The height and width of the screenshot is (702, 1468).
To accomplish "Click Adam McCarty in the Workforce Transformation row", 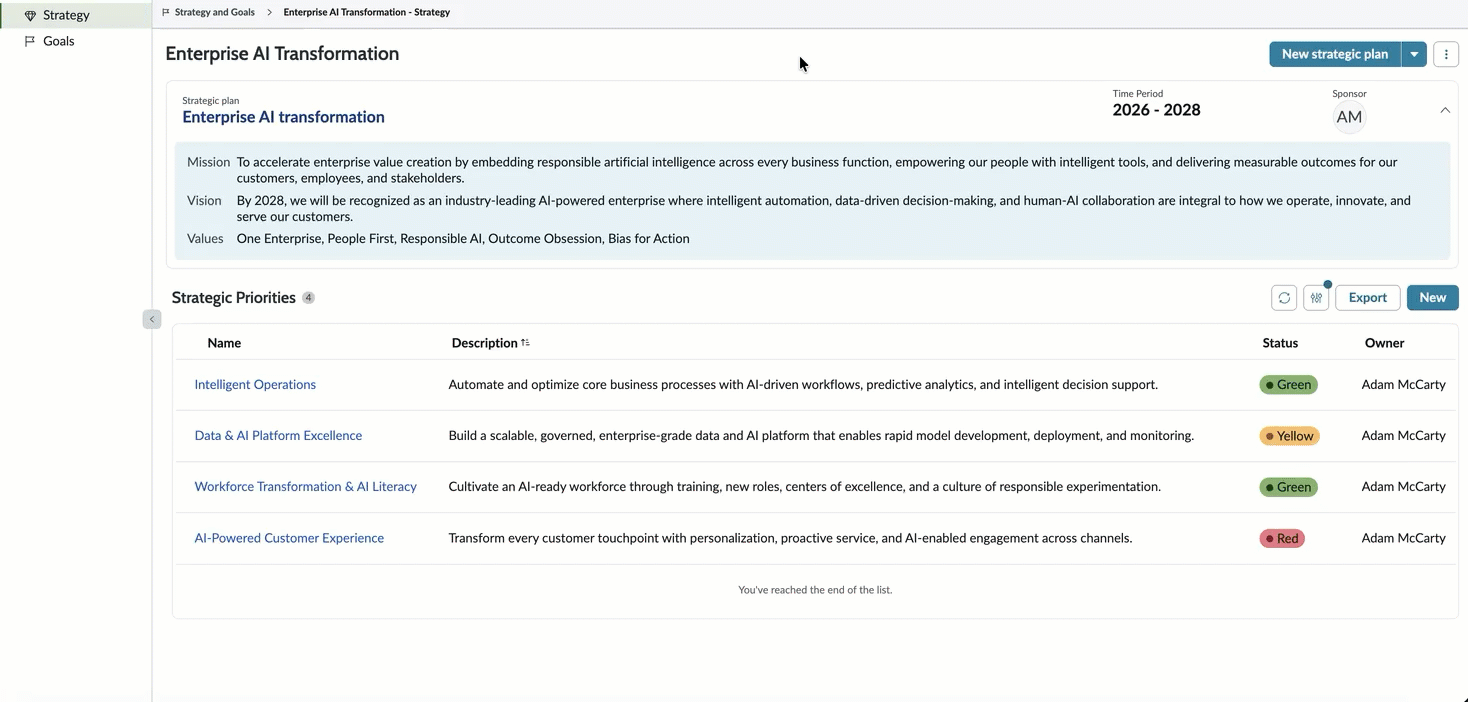I will 1403,486.
